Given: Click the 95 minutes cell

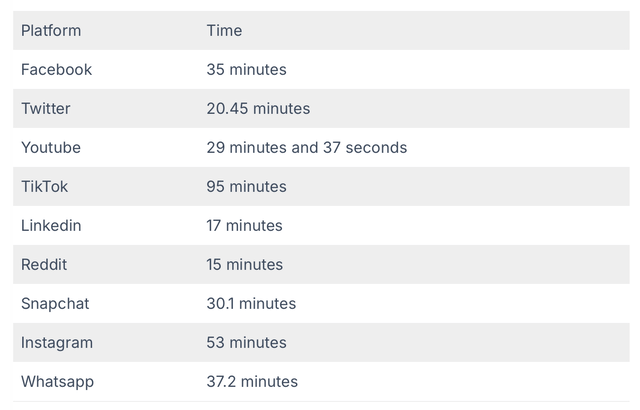Looking at the screenshot, I should 246,186.
